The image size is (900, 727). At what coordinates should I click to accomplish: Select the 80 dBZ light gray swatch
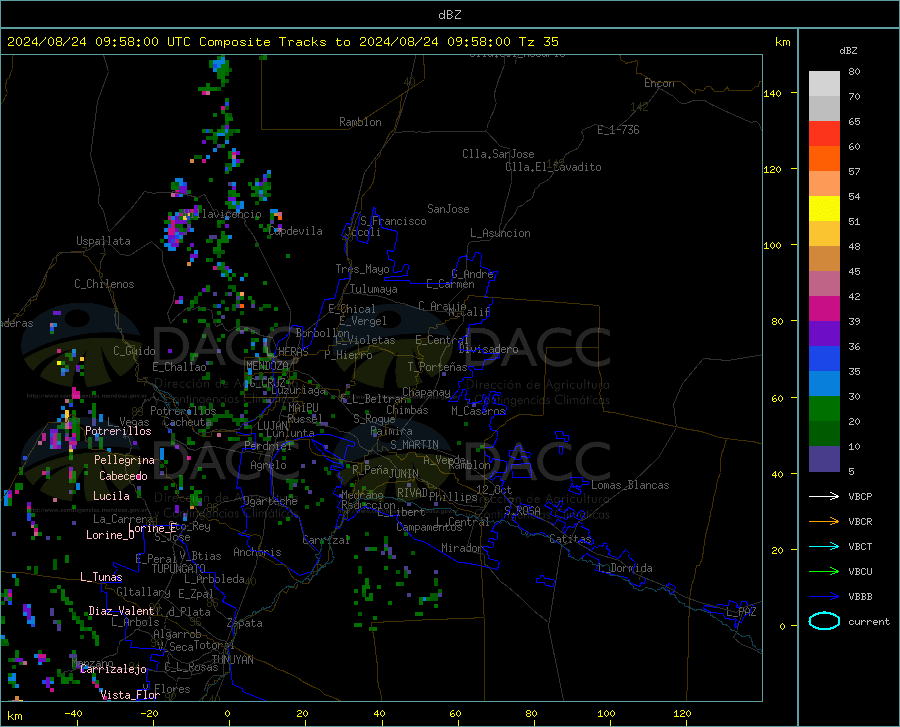(x=824, y=84)
